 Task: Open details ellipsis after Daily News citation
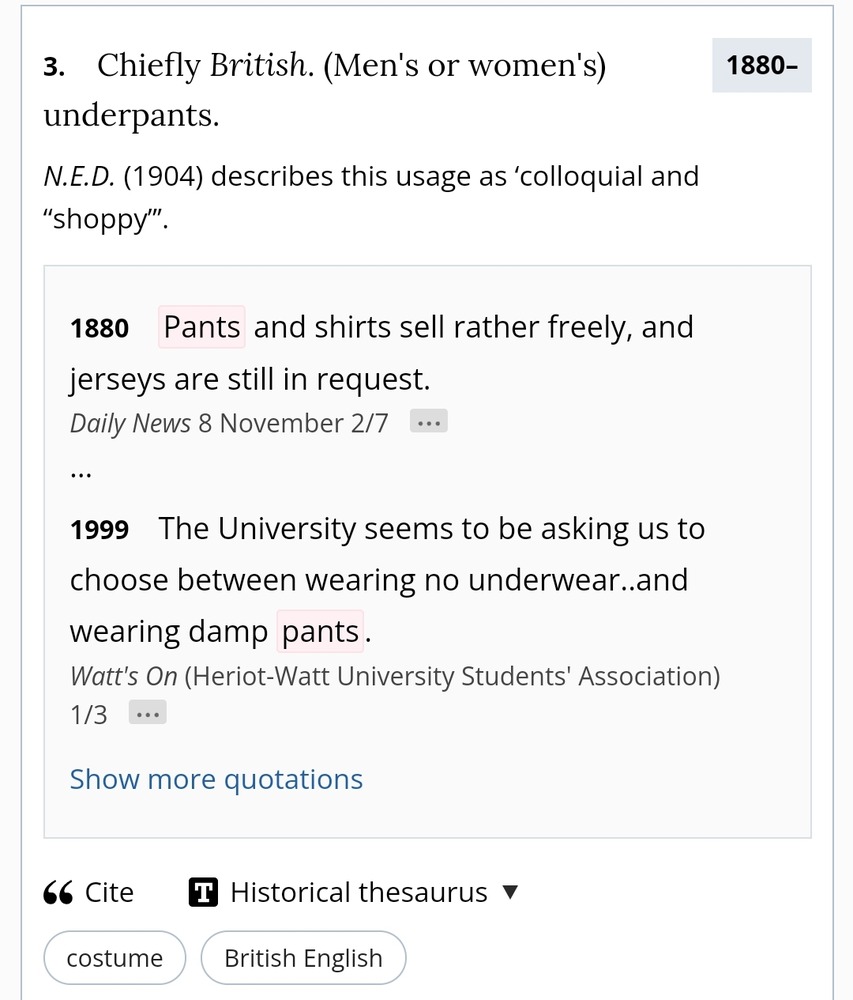pyautogui.click(x=429, y=423)
